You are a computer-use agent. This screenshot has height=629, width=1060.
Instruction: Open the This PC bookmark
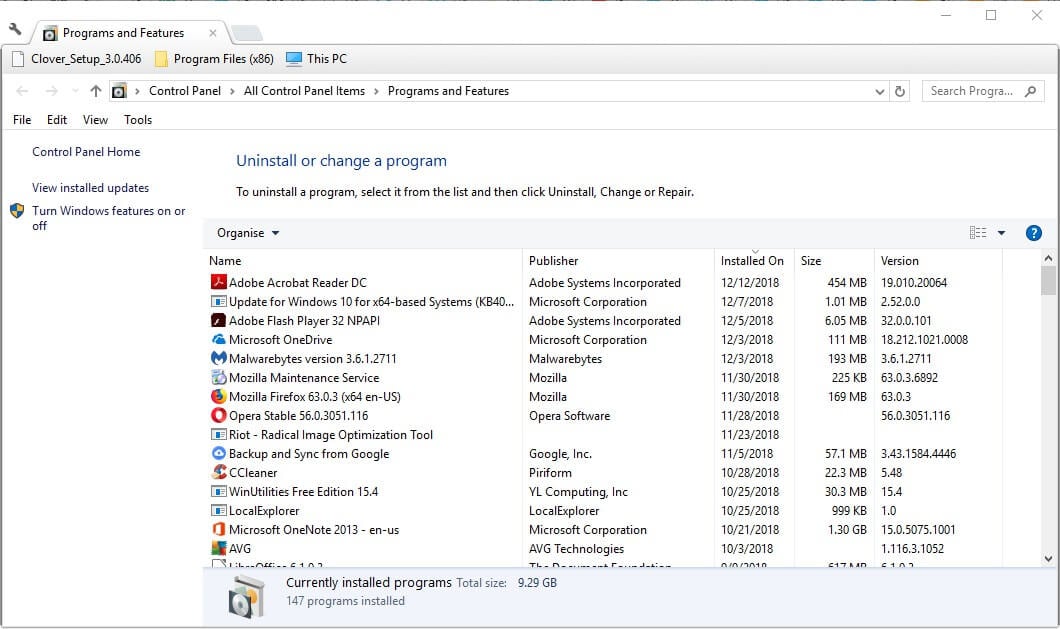tap(316, 59)
